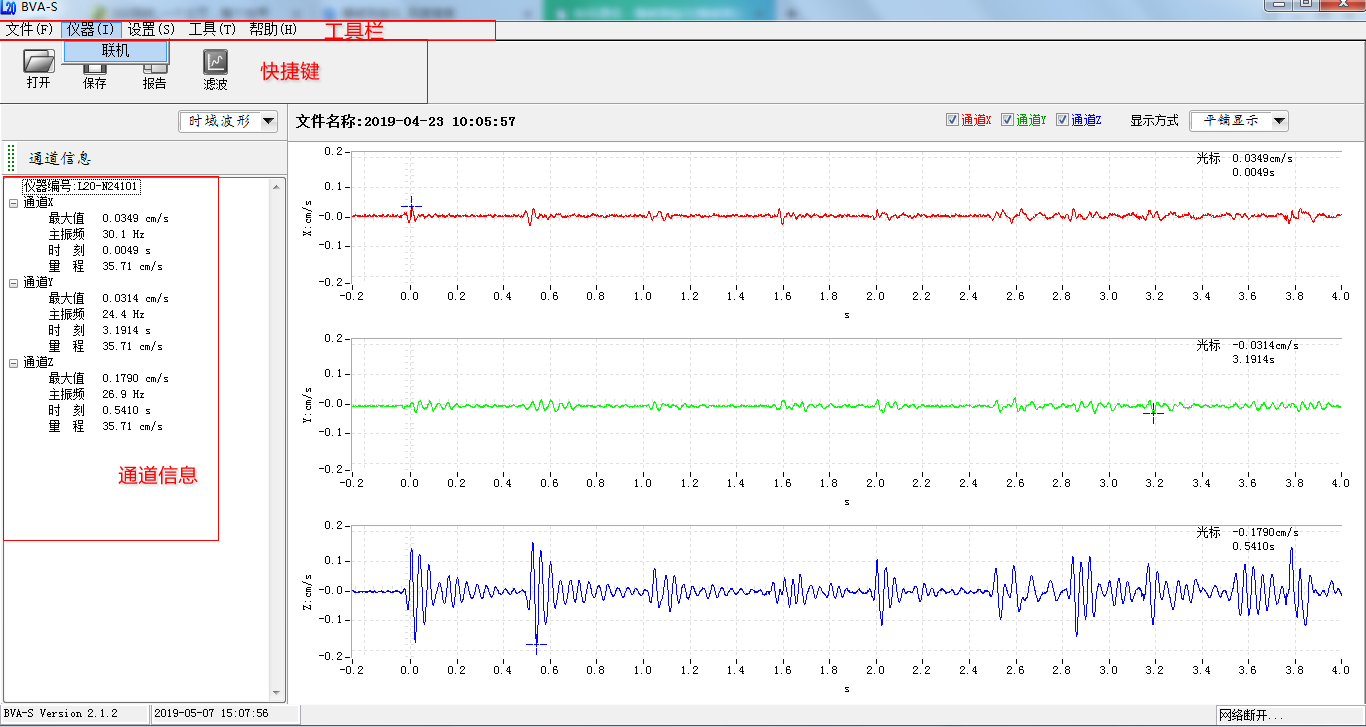Open the 设置(S) menu
1366x727 pixels.
pyautogui.click(x=151, y=30)
